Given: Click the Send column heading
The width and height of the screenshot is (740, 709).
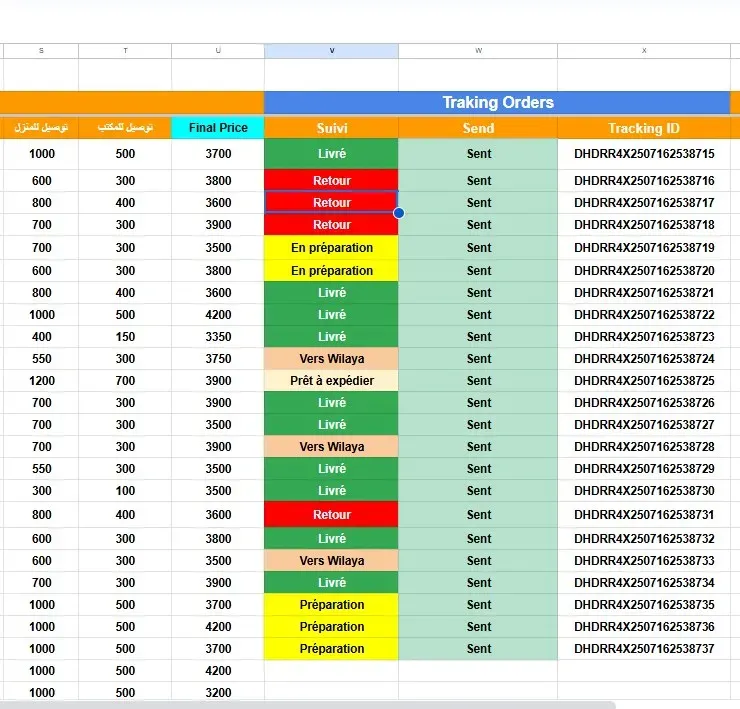Looking at the screenshot, I should (478, 128).
